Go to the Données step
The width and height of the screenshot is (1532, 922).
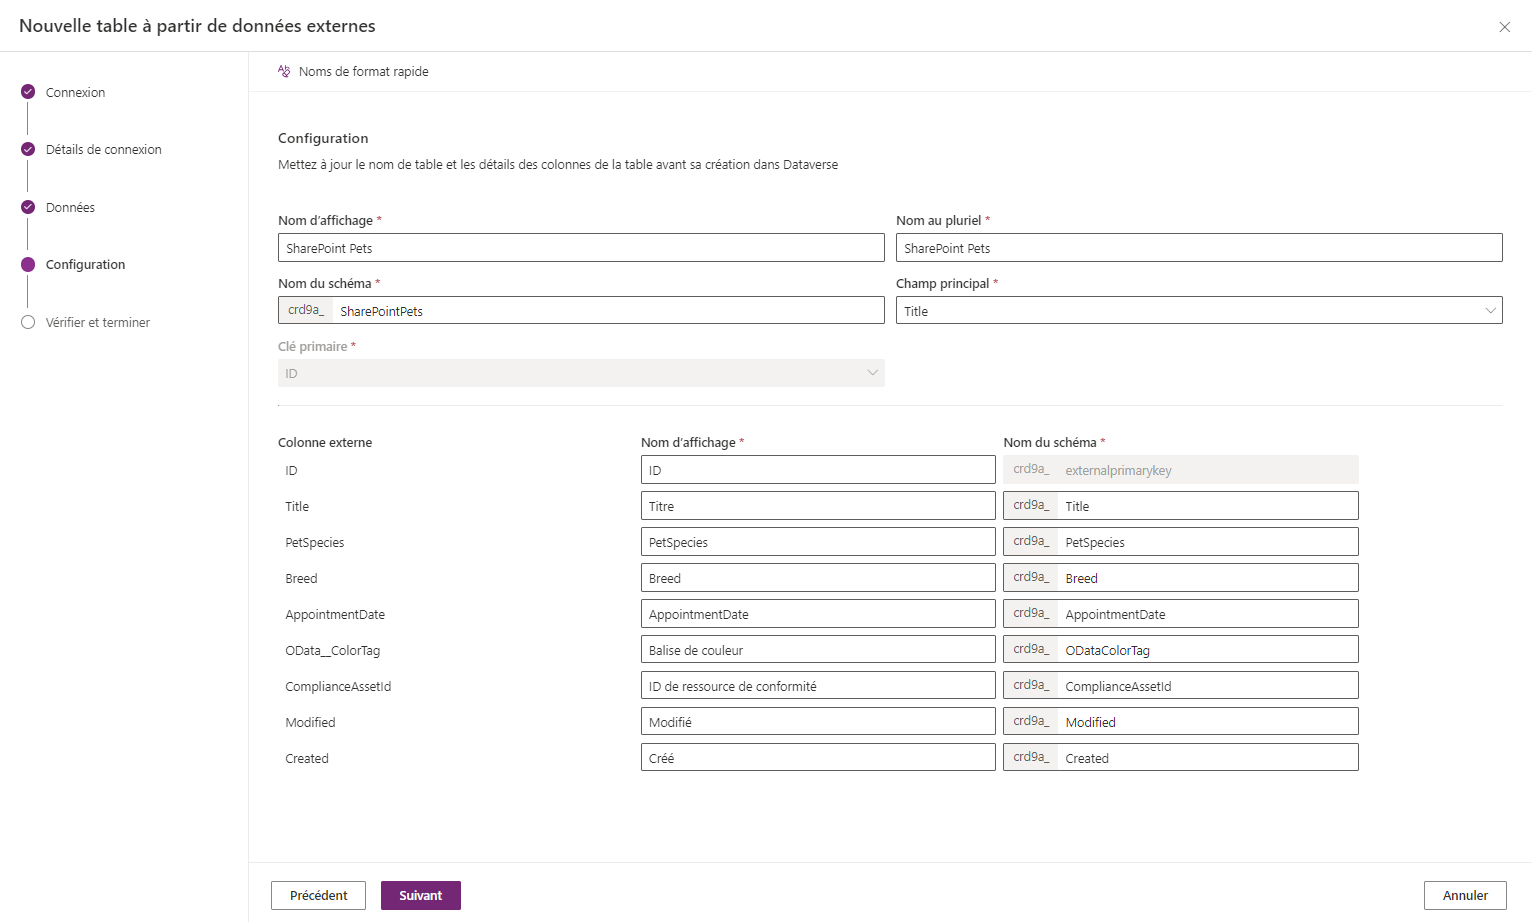70,207
